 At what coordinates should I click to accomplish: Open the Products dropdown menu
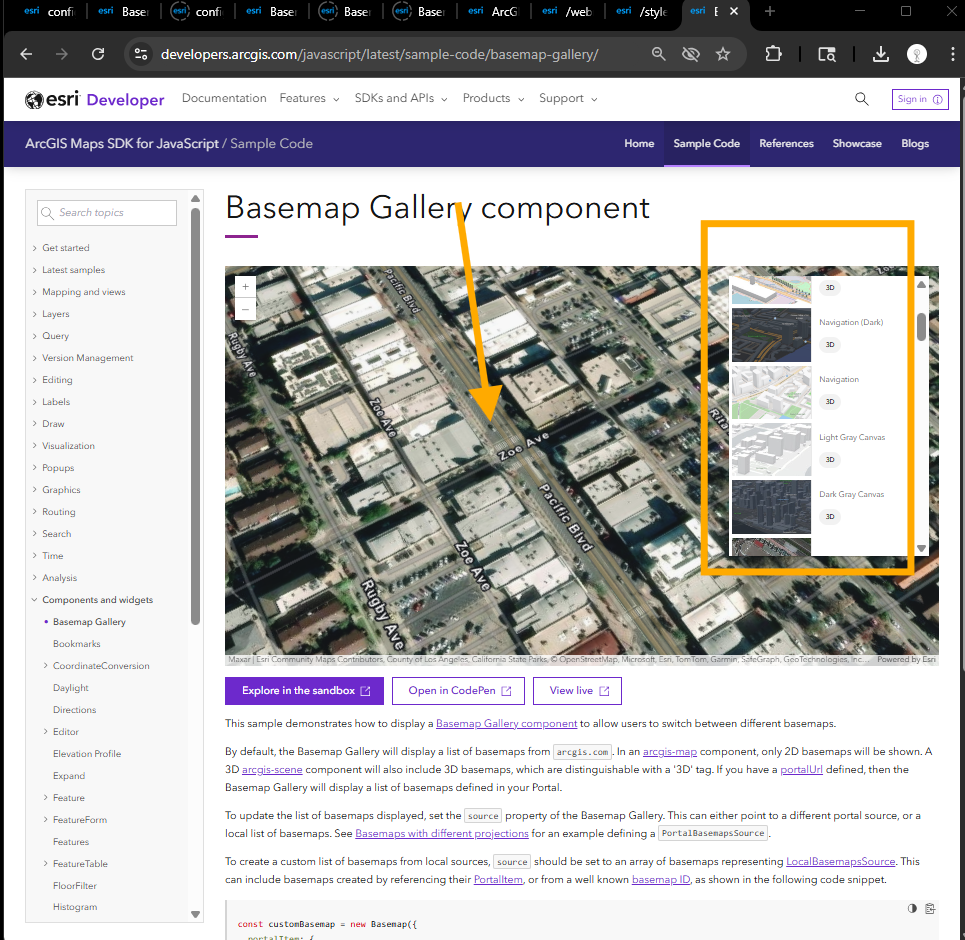pyautogui.click(x=493, y=98)
